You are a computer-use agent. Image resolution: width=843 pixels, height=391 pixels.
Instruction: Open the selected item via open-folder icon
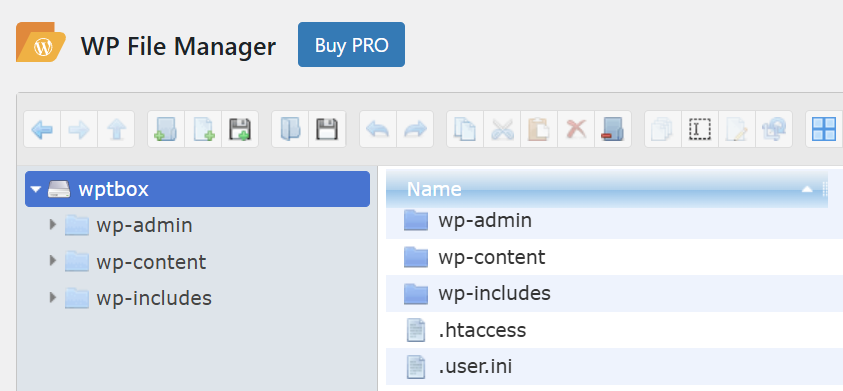(x=290, y=129)
